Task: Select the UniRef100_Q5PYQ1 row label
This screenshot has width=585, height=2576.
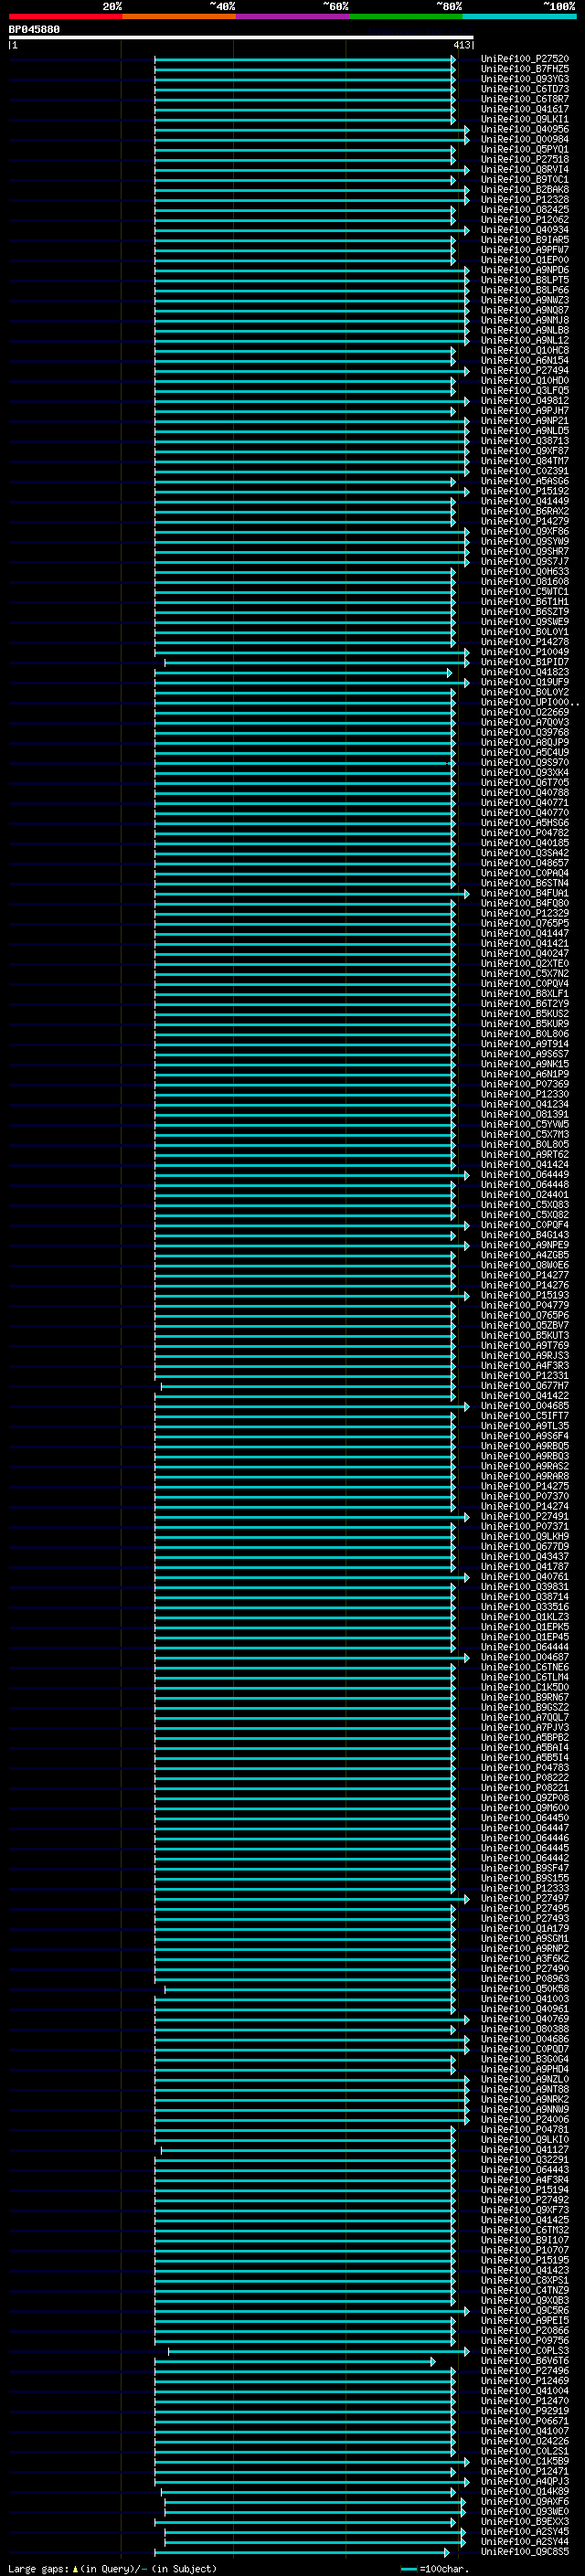Action: pyautogui.click(x=525, y=150)
